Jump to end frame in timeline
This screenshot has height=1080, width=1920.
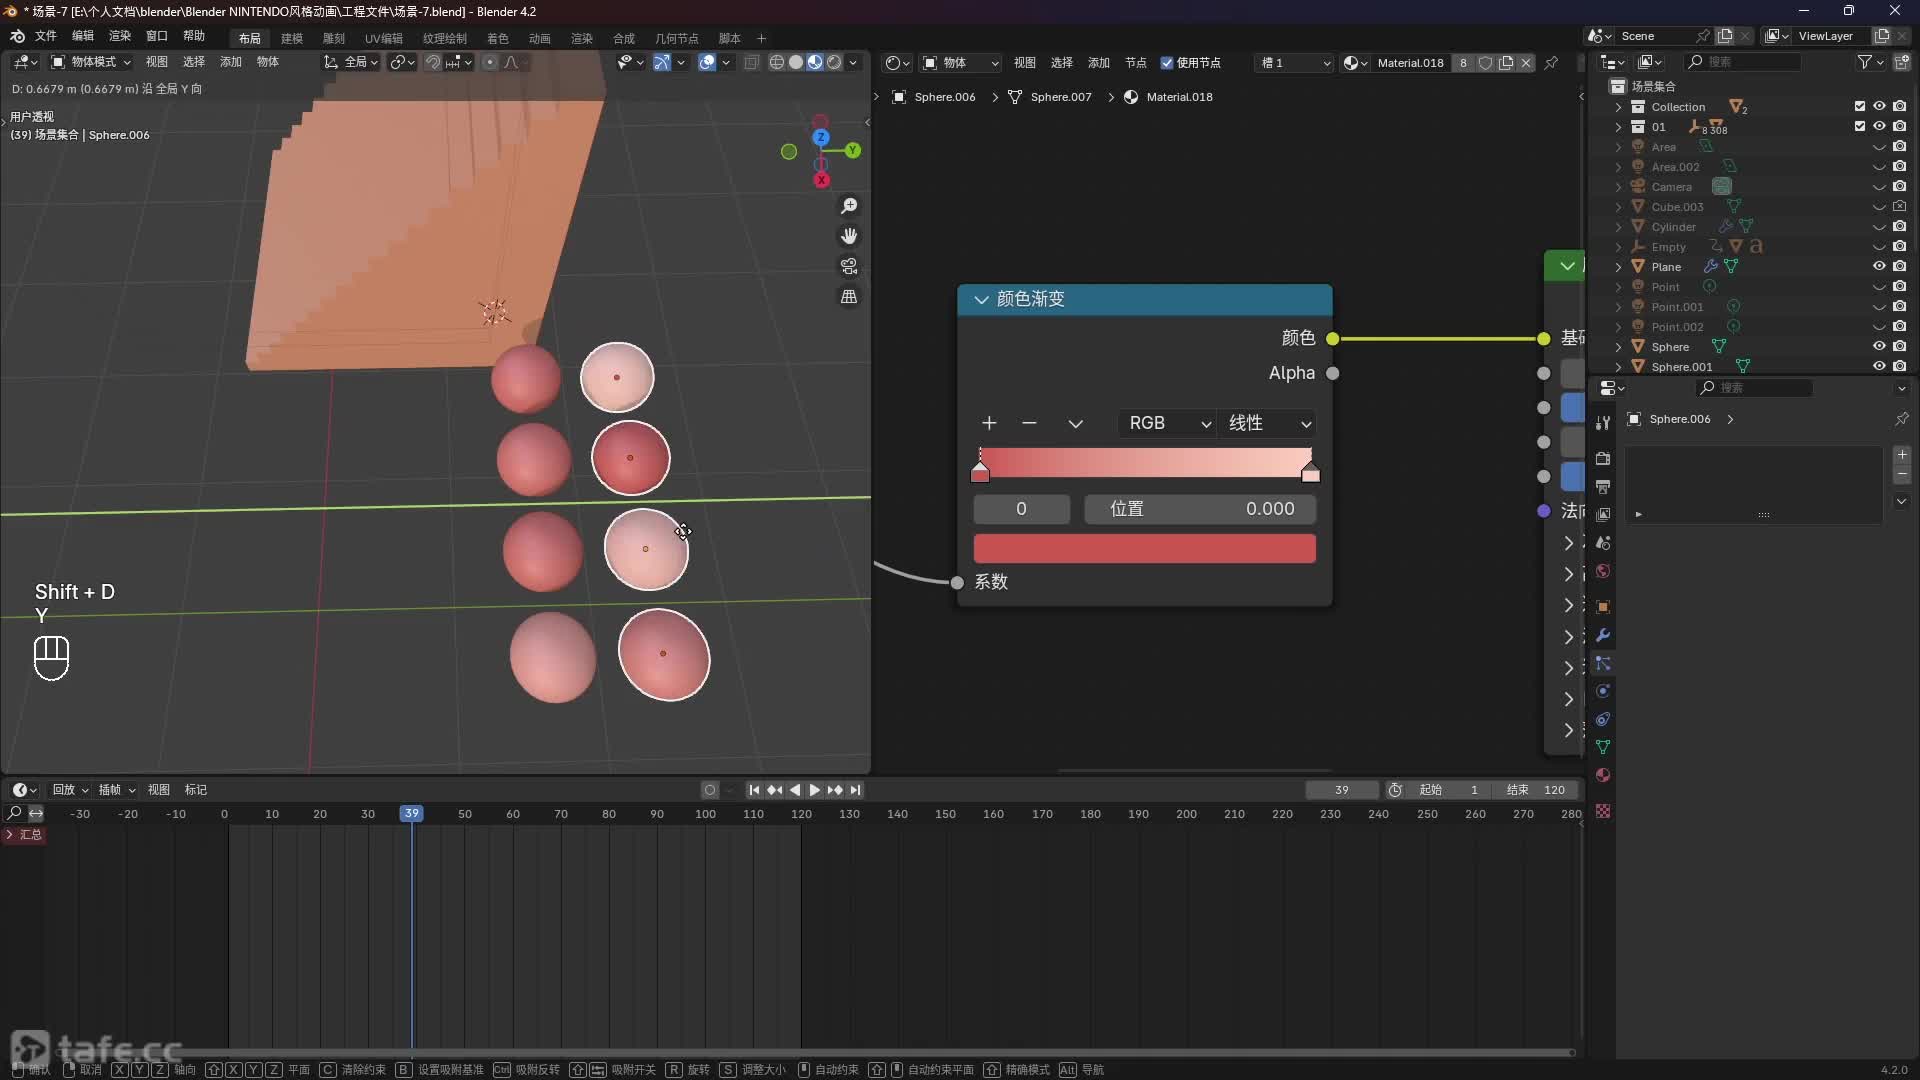tap(856, 790)
